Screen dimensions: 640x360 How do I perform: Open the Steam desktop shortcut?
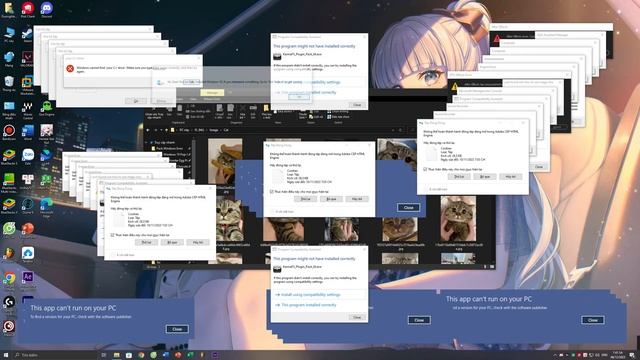28,33
